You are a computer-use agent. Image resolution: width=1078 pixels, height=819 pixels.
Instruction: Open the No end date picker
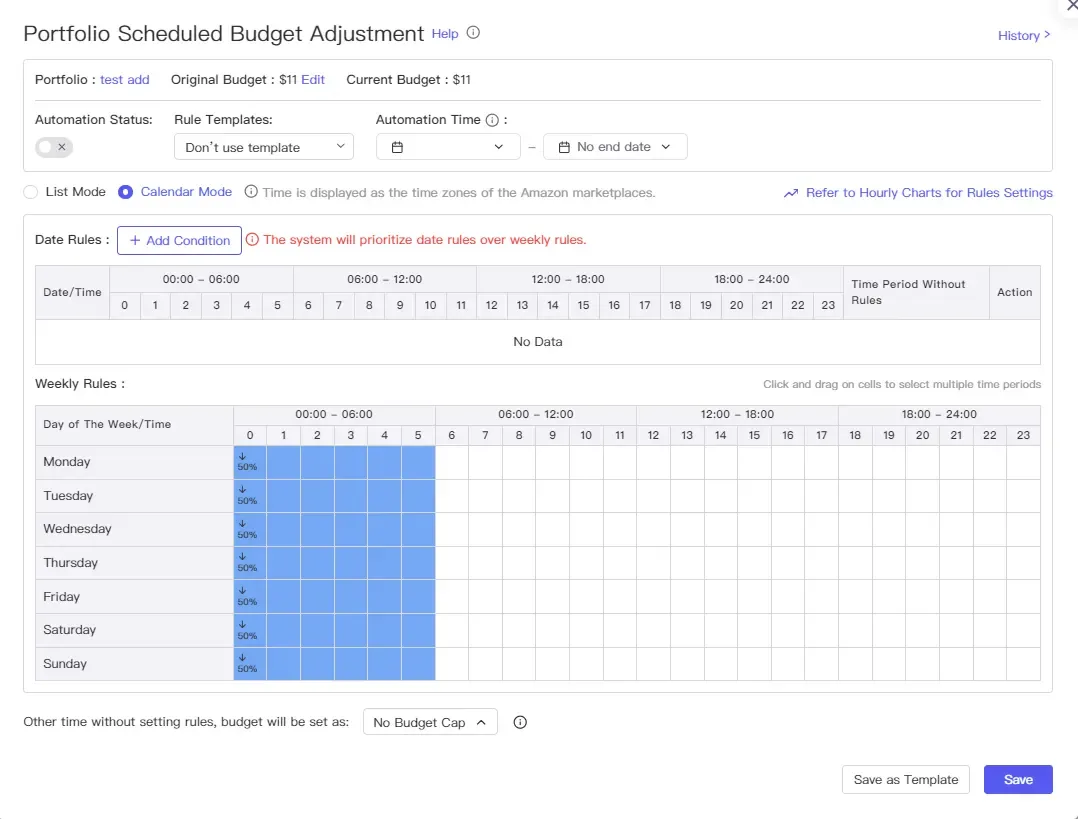coord(615,146)
